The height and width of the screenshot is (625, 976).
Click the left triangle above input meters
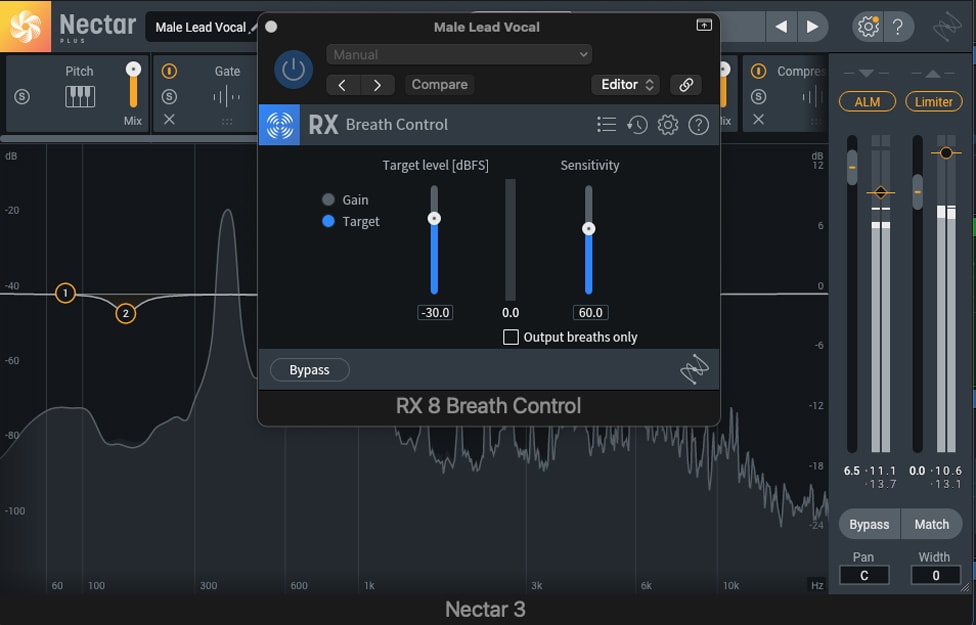point(866,73)
